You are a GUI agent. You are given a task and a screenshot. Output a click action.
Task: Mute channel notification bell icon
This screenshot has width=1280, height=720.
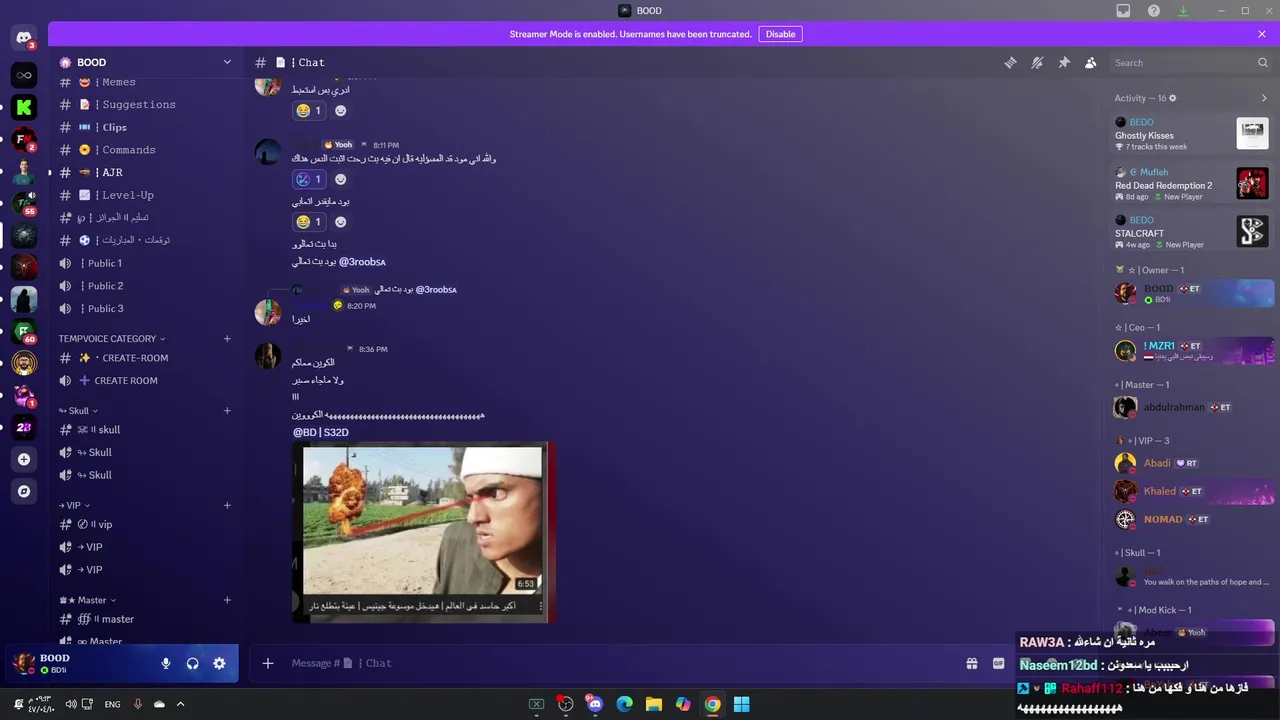click(1037, 62)
